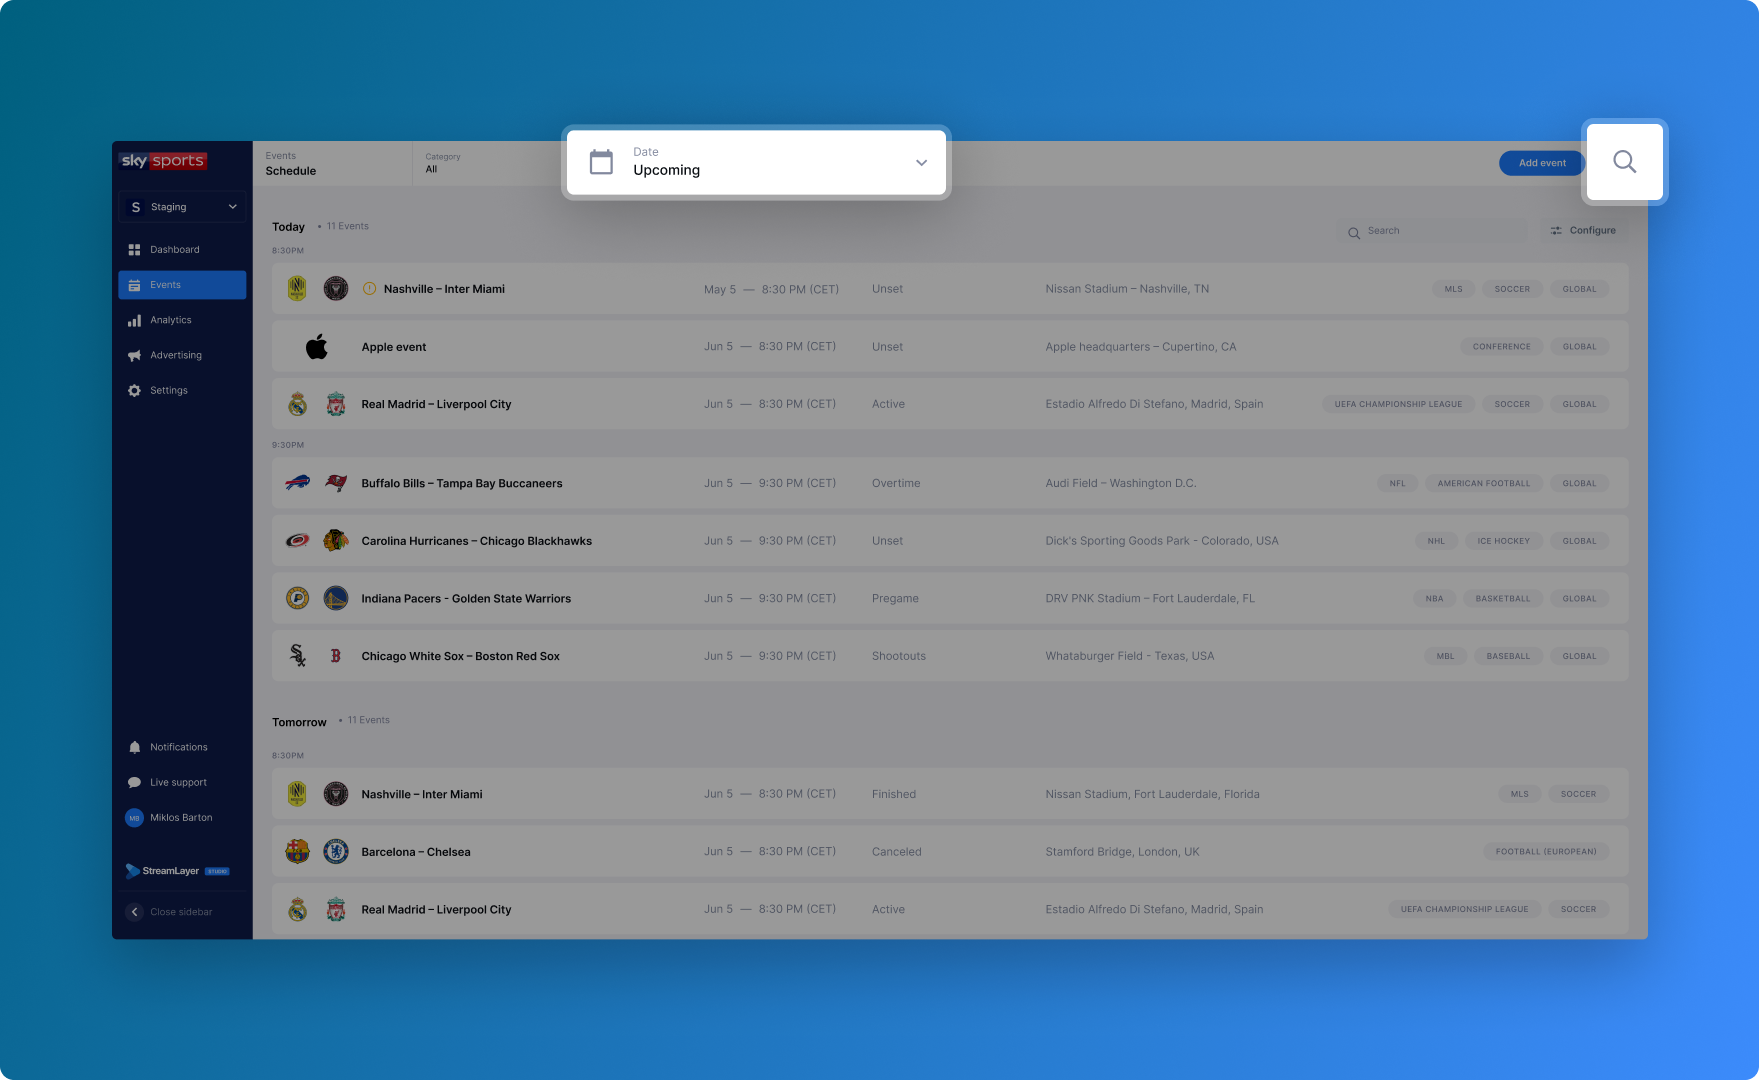Image resolution: width=1759 pixels, height=1080 pixels.
Task: Click the Configure button
Action: [x=1583, y=231]
